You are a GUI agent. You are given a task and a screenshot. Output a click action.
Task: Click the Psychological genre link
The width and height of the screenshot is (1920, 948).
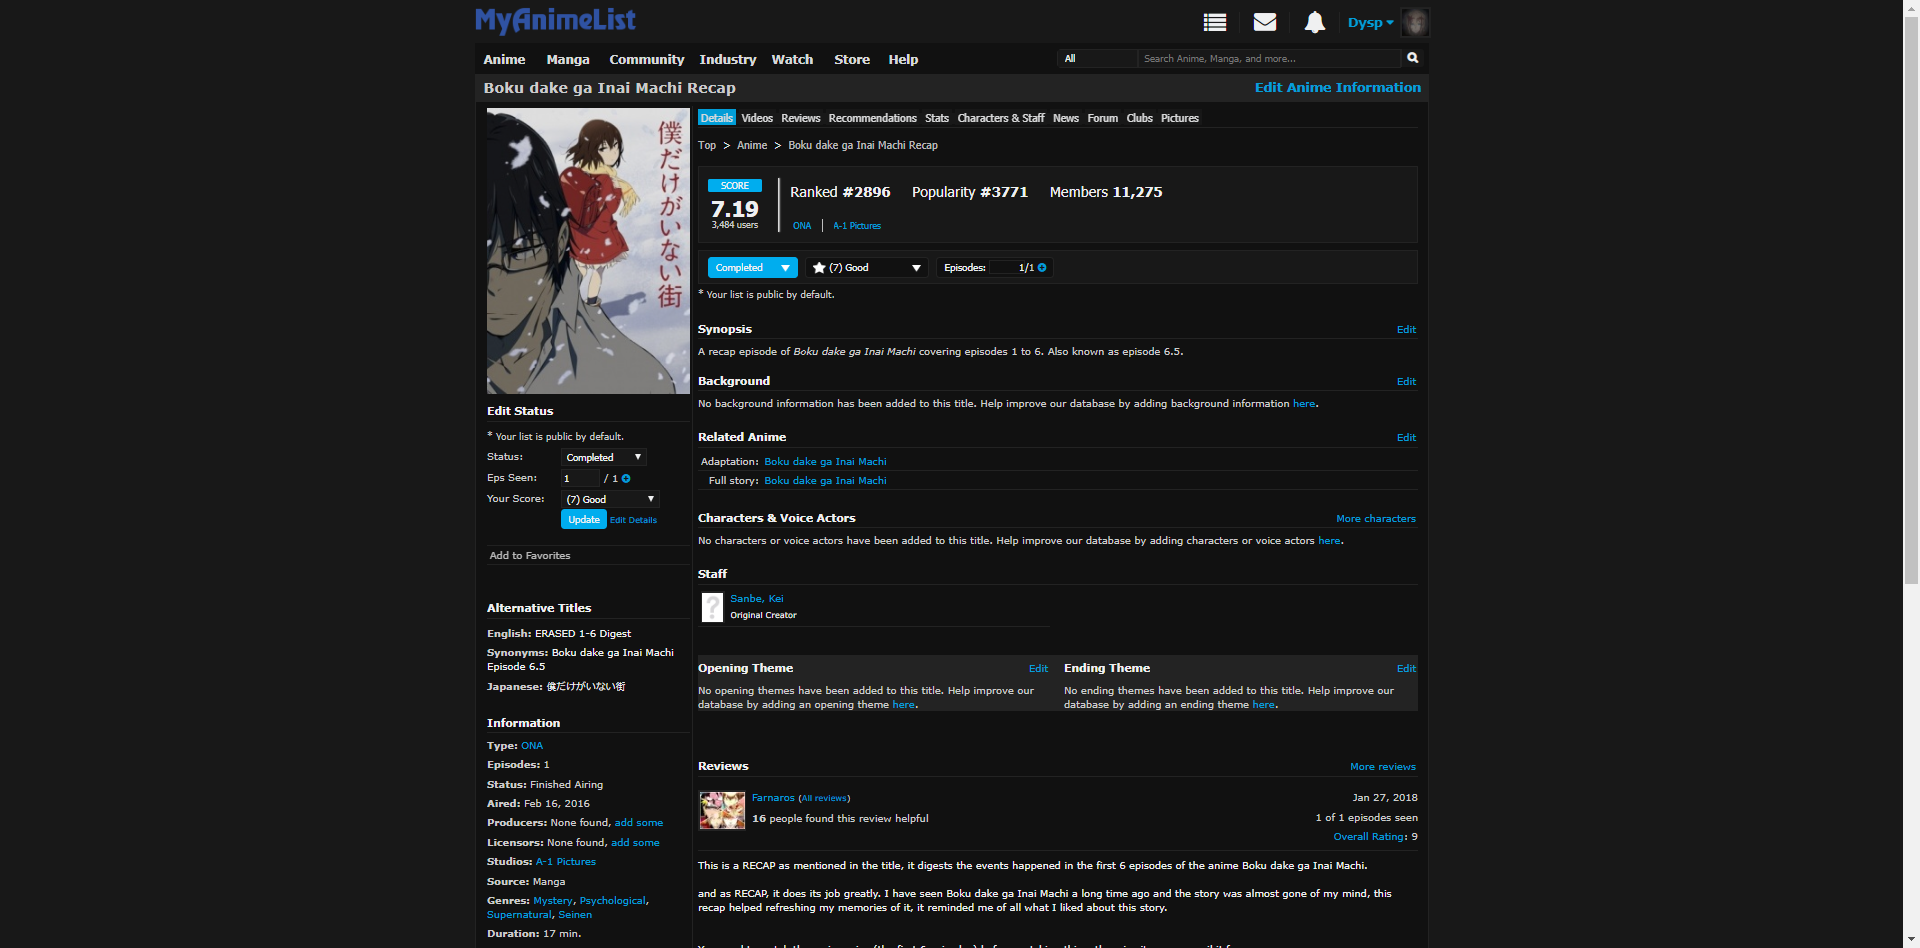pos(613,901)
